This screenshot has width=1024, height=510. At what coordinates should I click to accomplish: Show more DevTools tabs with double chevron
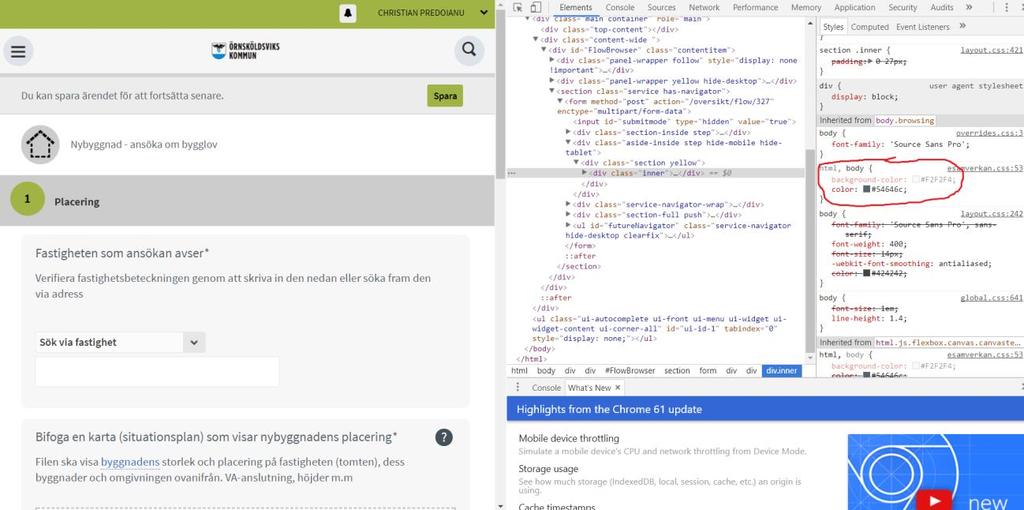(x=969, y=7)
